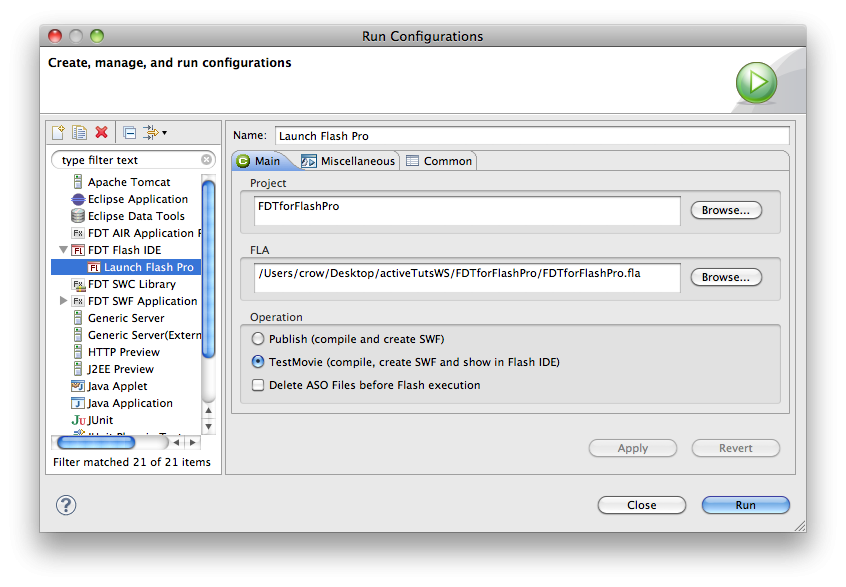
Task: Collapse all items in the configuration tree
Action: [129, 131]
